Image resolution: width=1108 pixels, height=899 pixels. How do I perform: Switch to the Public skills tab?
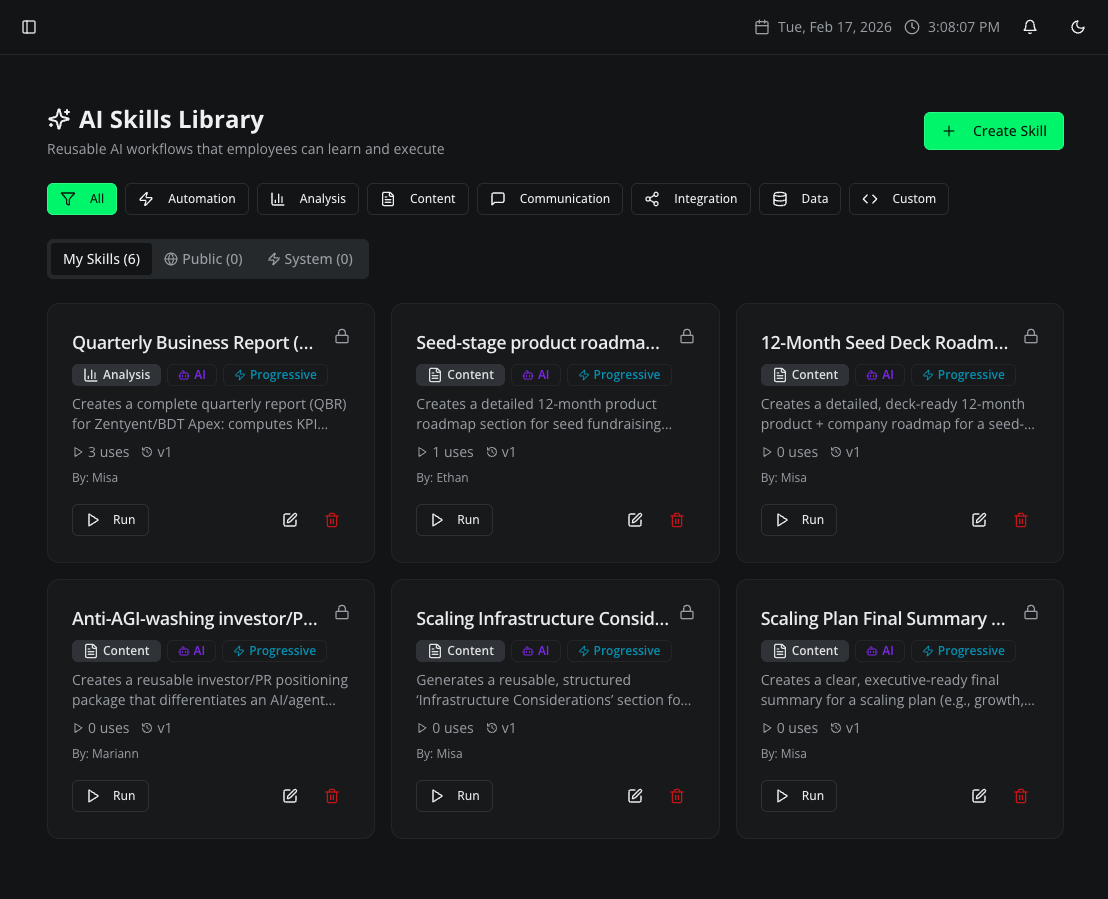pyautogui.click(x=203, y=258)
